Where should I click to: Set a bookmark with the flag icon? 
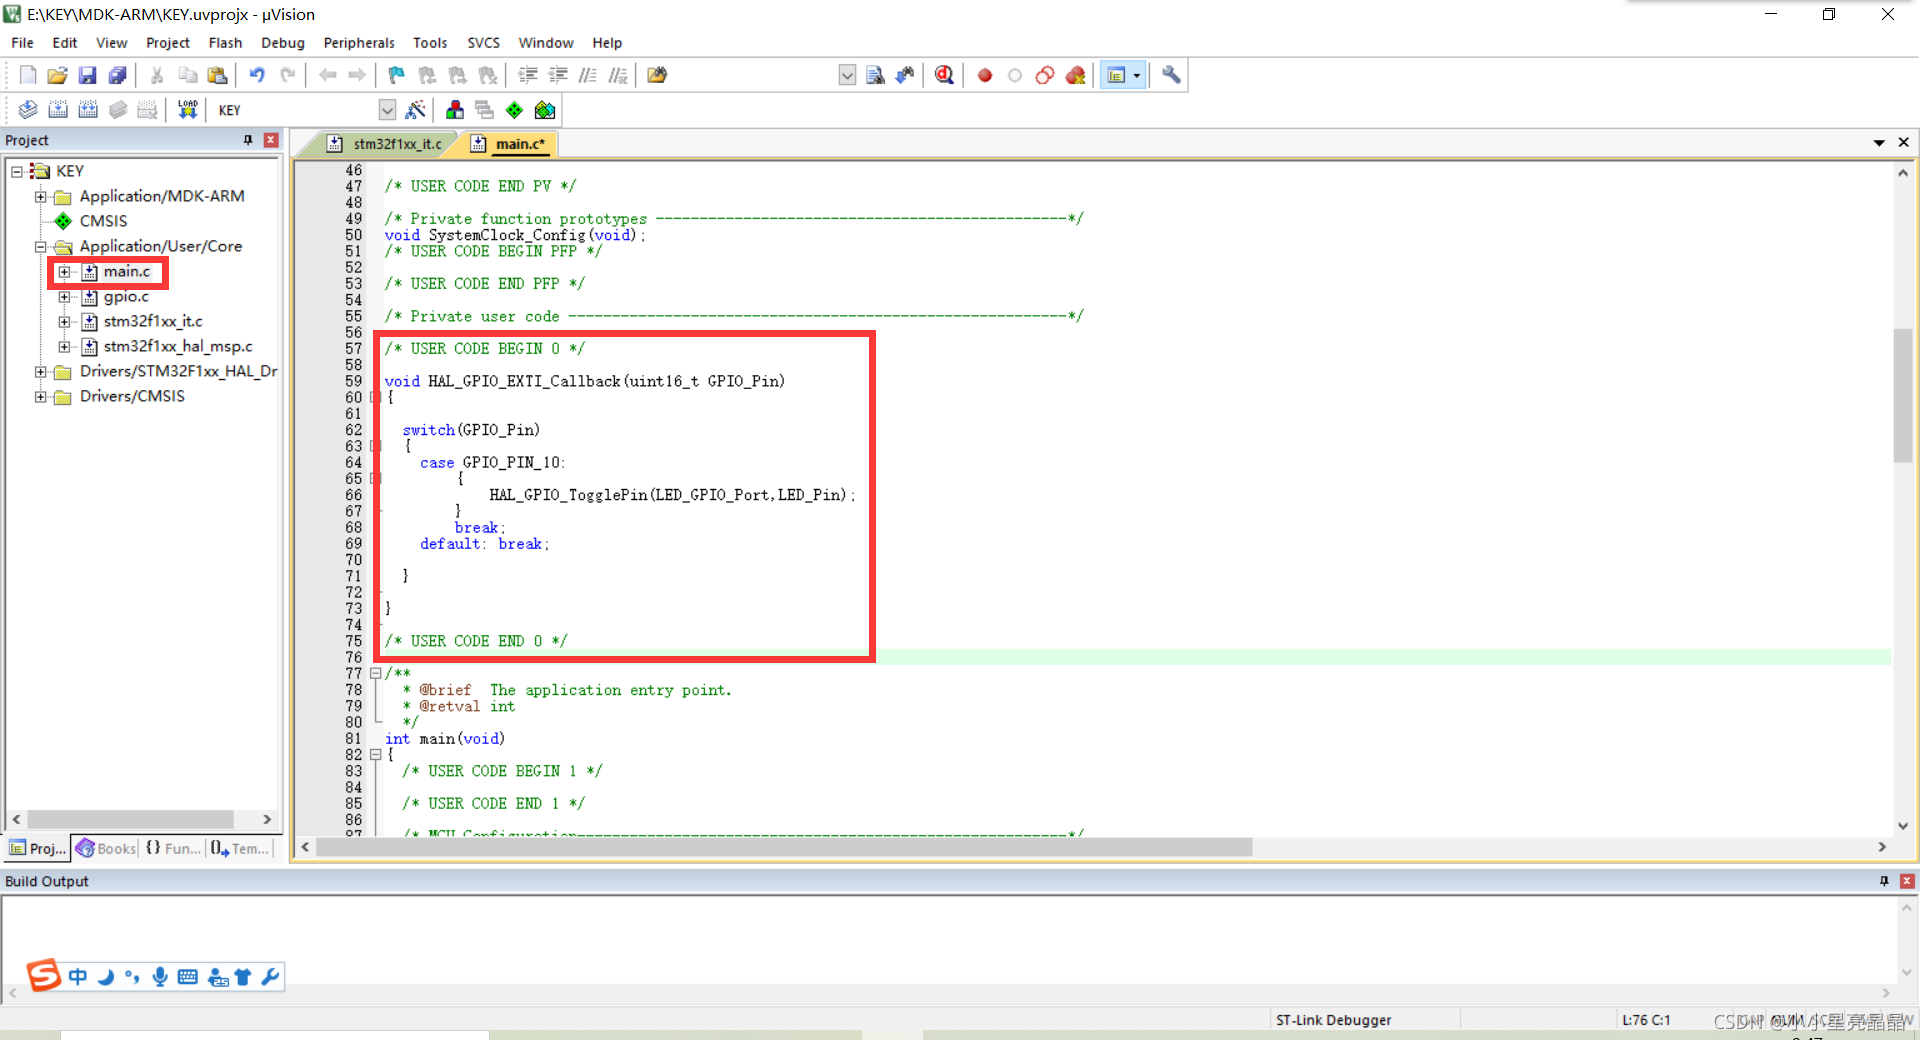(x=397, y=75)
